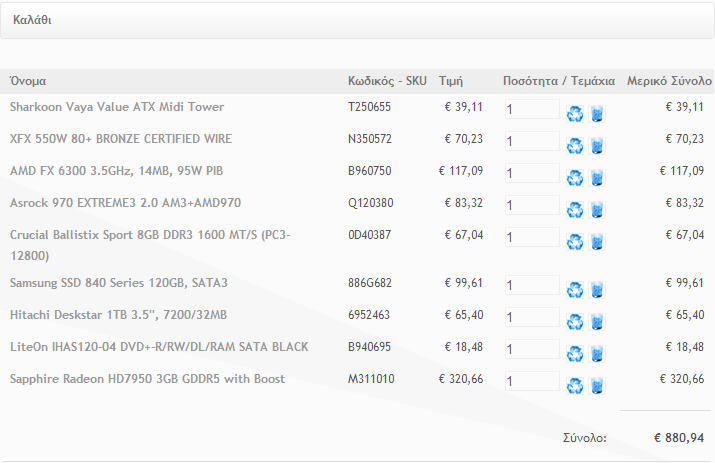Refresh LiteOn IHAS120-04 quantity
This screenshot has width=715, height=463.
click(575, 354)
